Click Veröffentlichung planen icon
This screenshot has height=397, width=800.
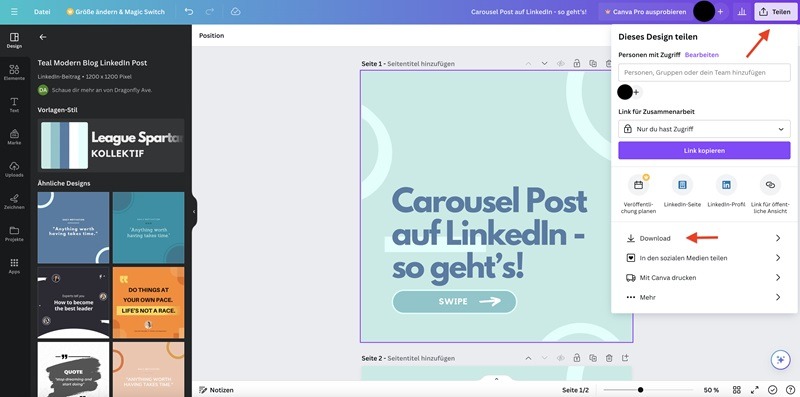[638, 185]
